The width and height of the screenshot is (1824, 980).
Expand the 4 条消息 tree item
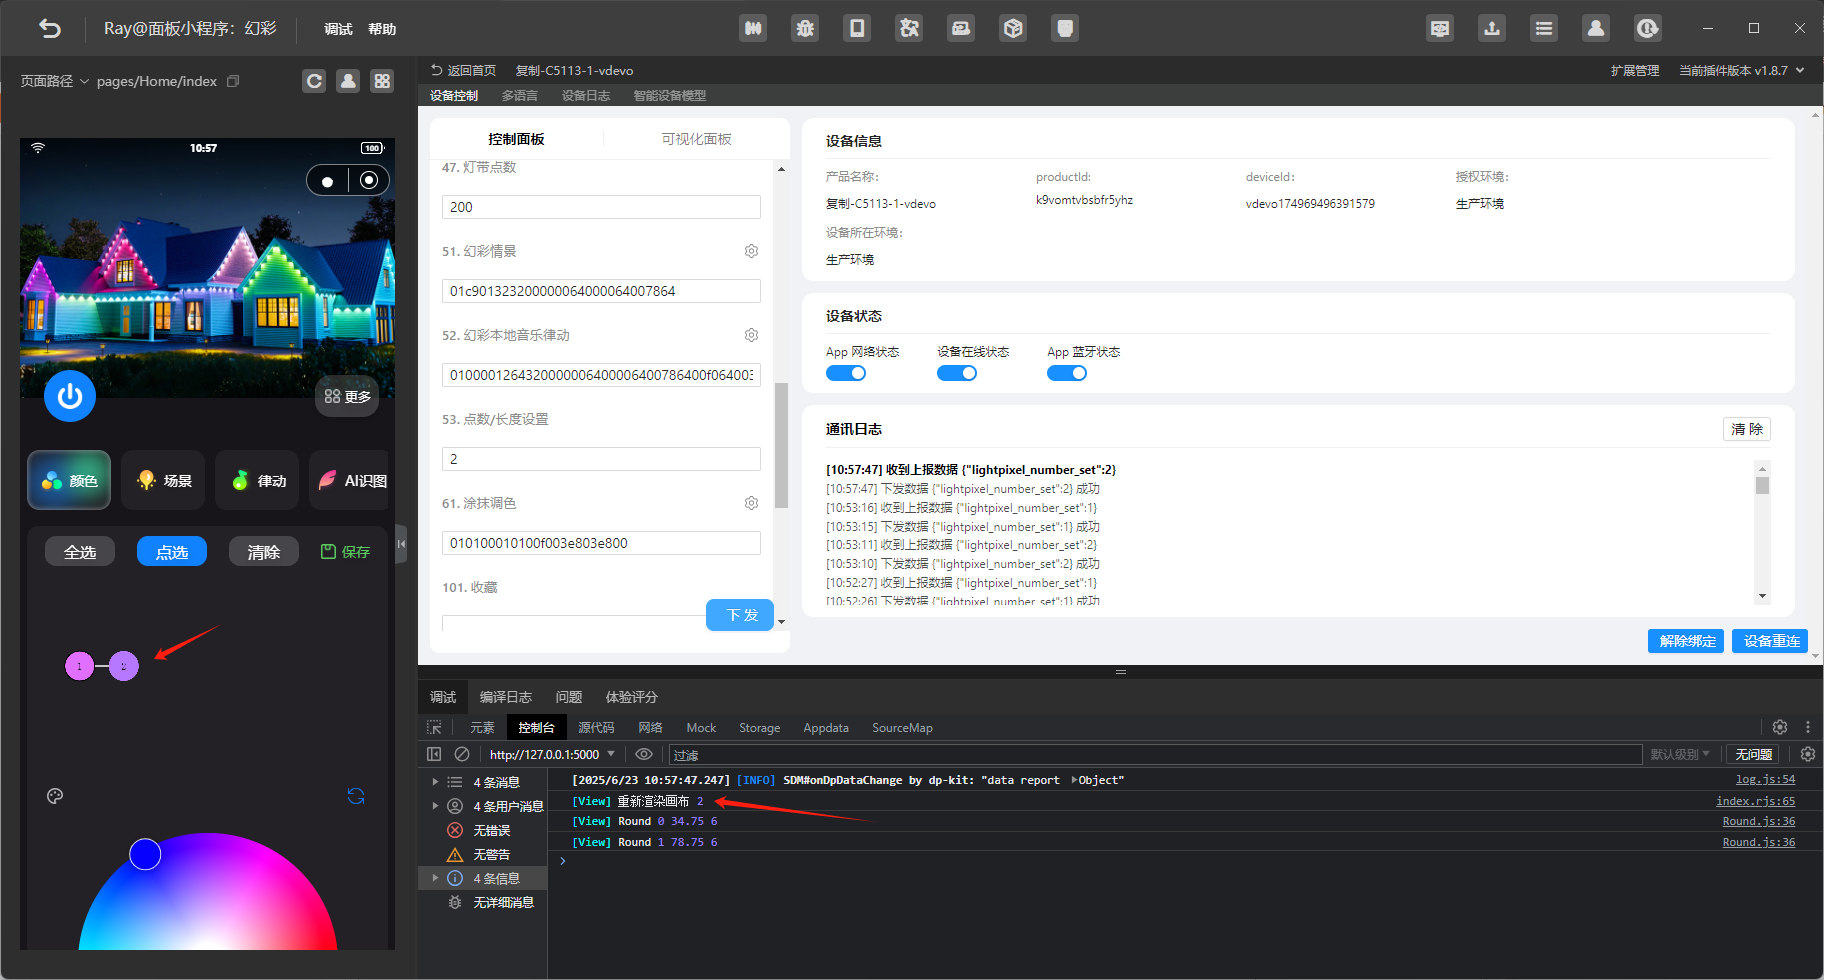[x=435, y=782]
